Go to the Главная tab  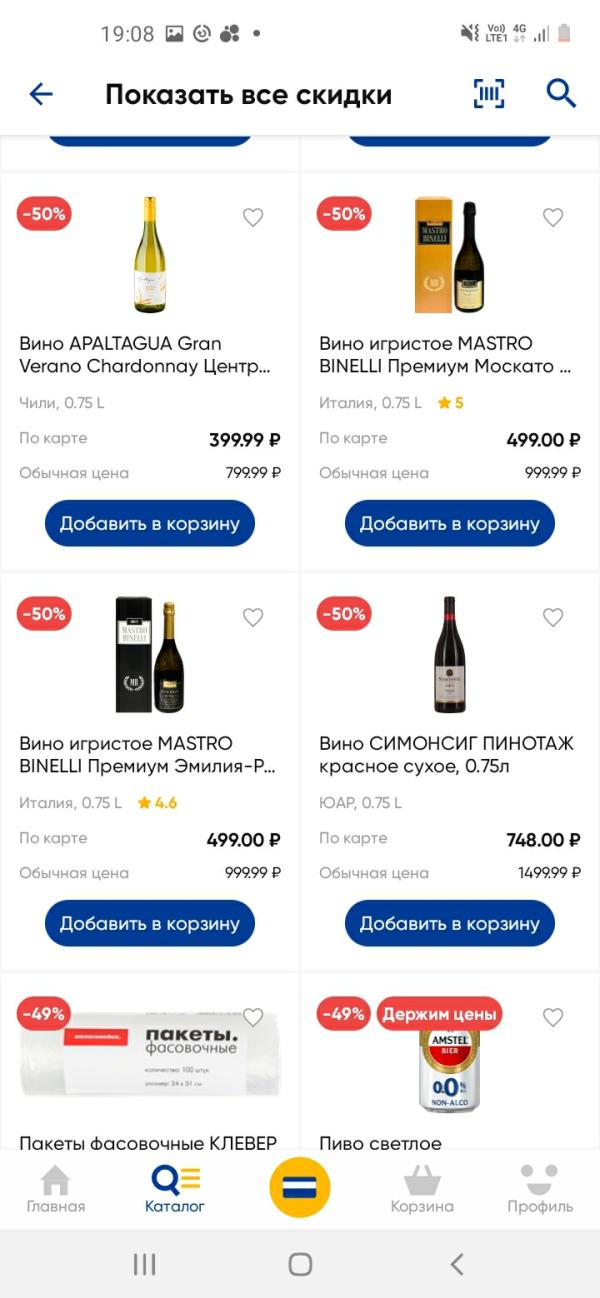(x=56, y=1189)
